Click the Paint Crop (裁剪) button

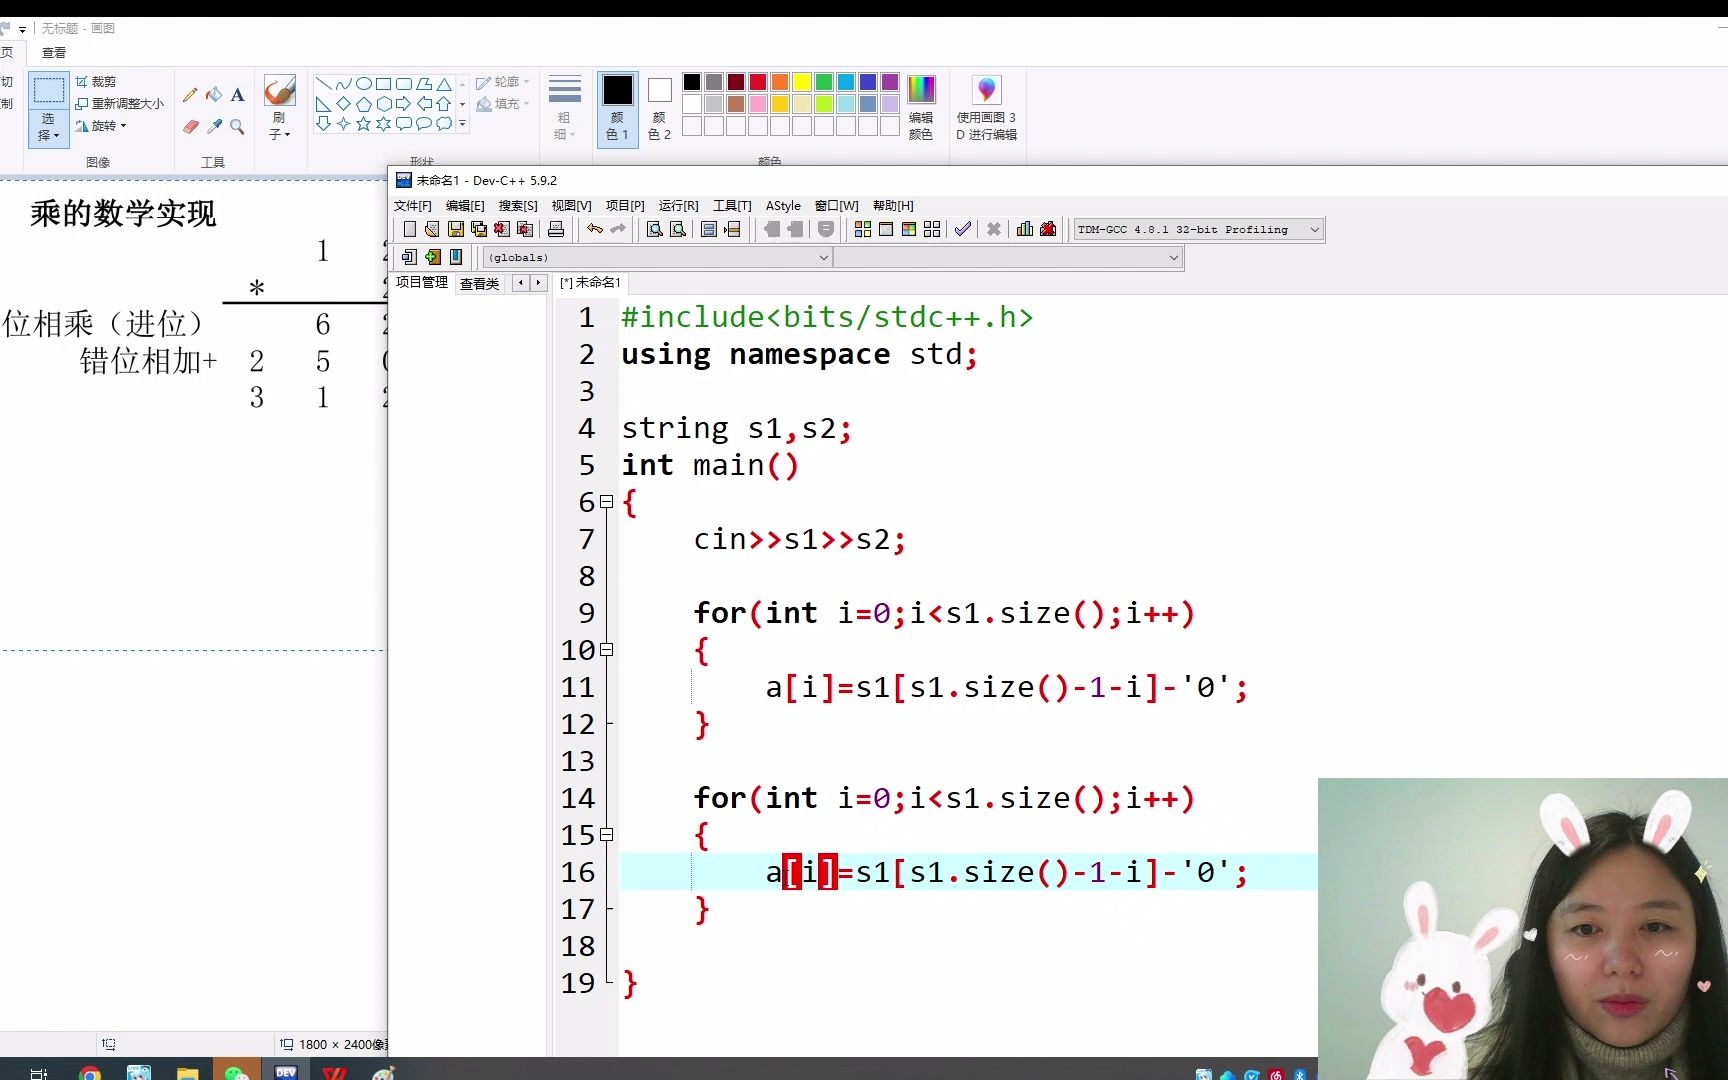click(96, 82)
